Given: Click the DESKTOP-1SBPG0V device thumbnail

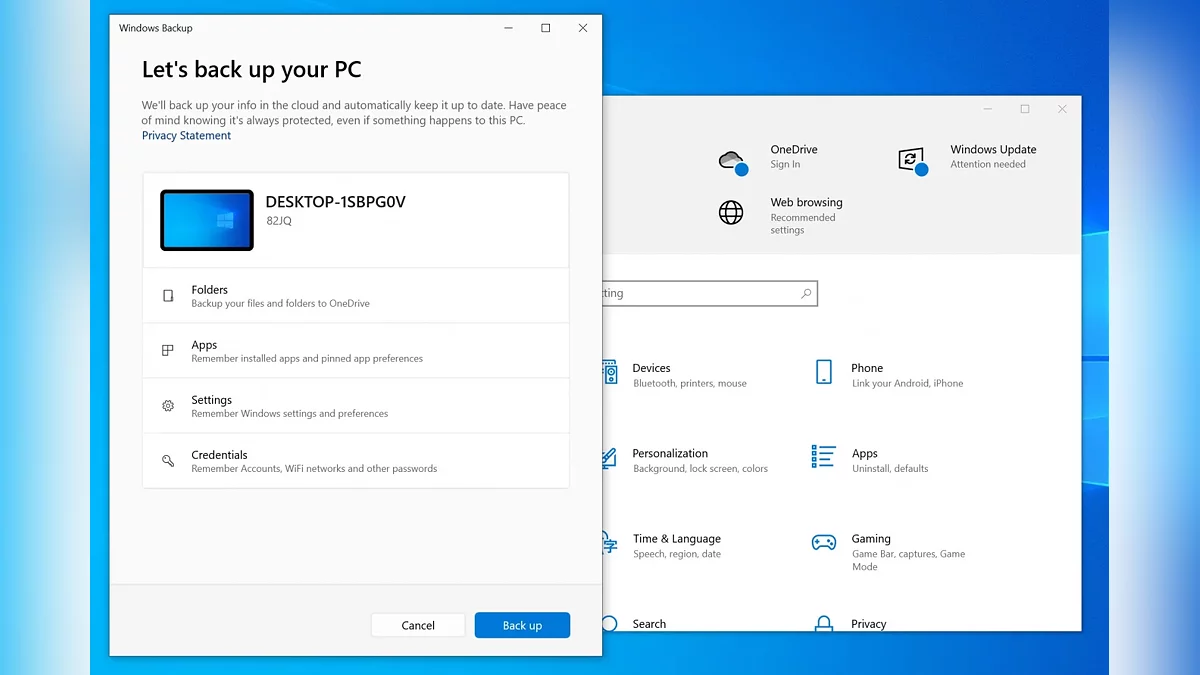Looking at the screenshot, I should 207,220.
